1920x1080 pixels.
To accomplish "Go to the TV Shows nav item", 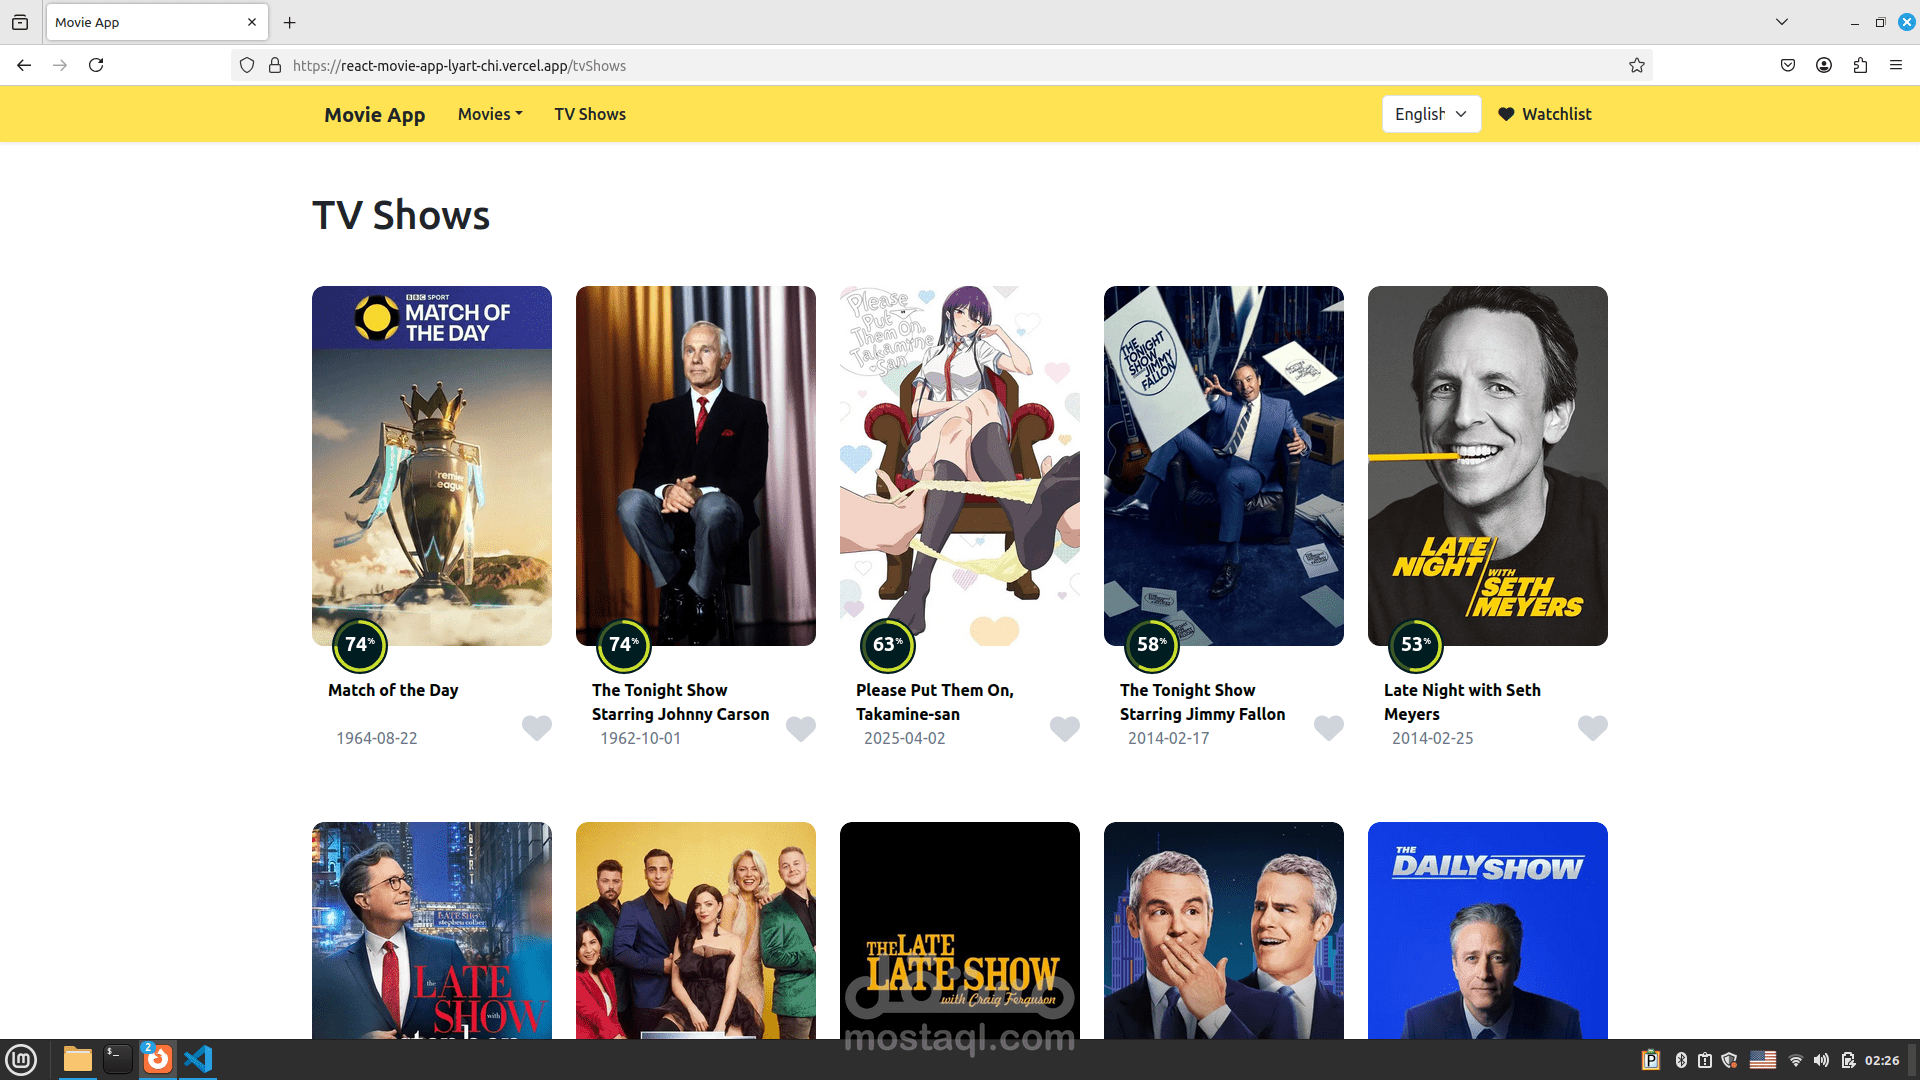I will (590, 114).
